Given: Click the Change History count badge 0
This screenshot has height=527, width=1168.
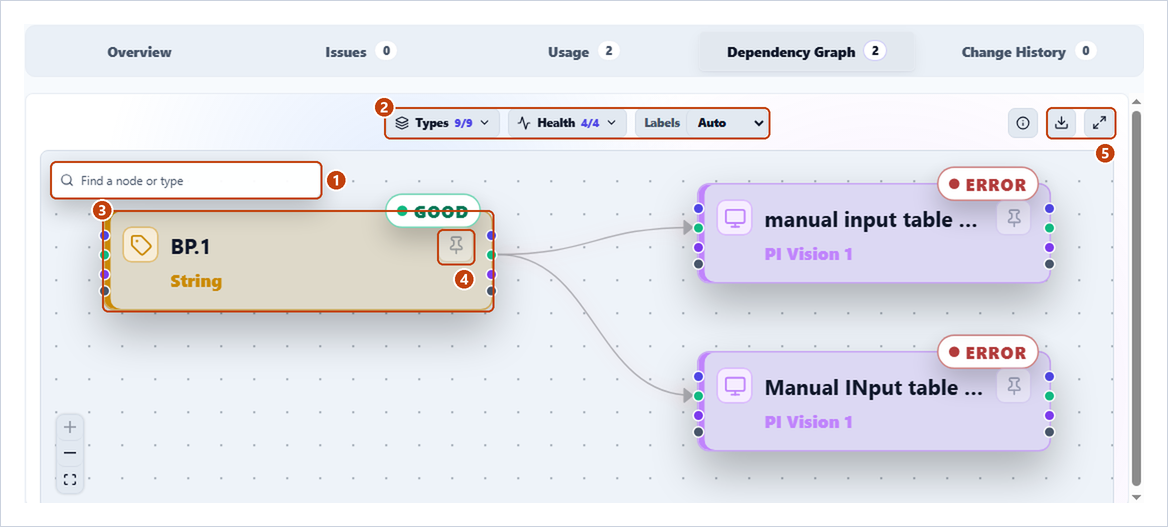Looking at the screenshot, I should [1085, 51].
